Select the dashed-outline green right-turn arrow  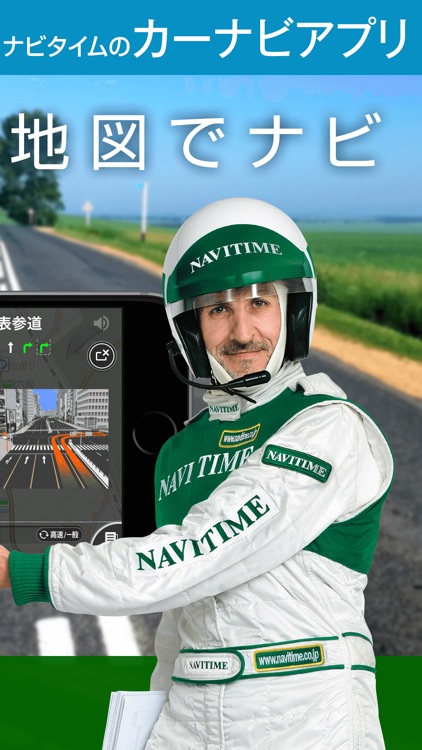click(44, 348)
